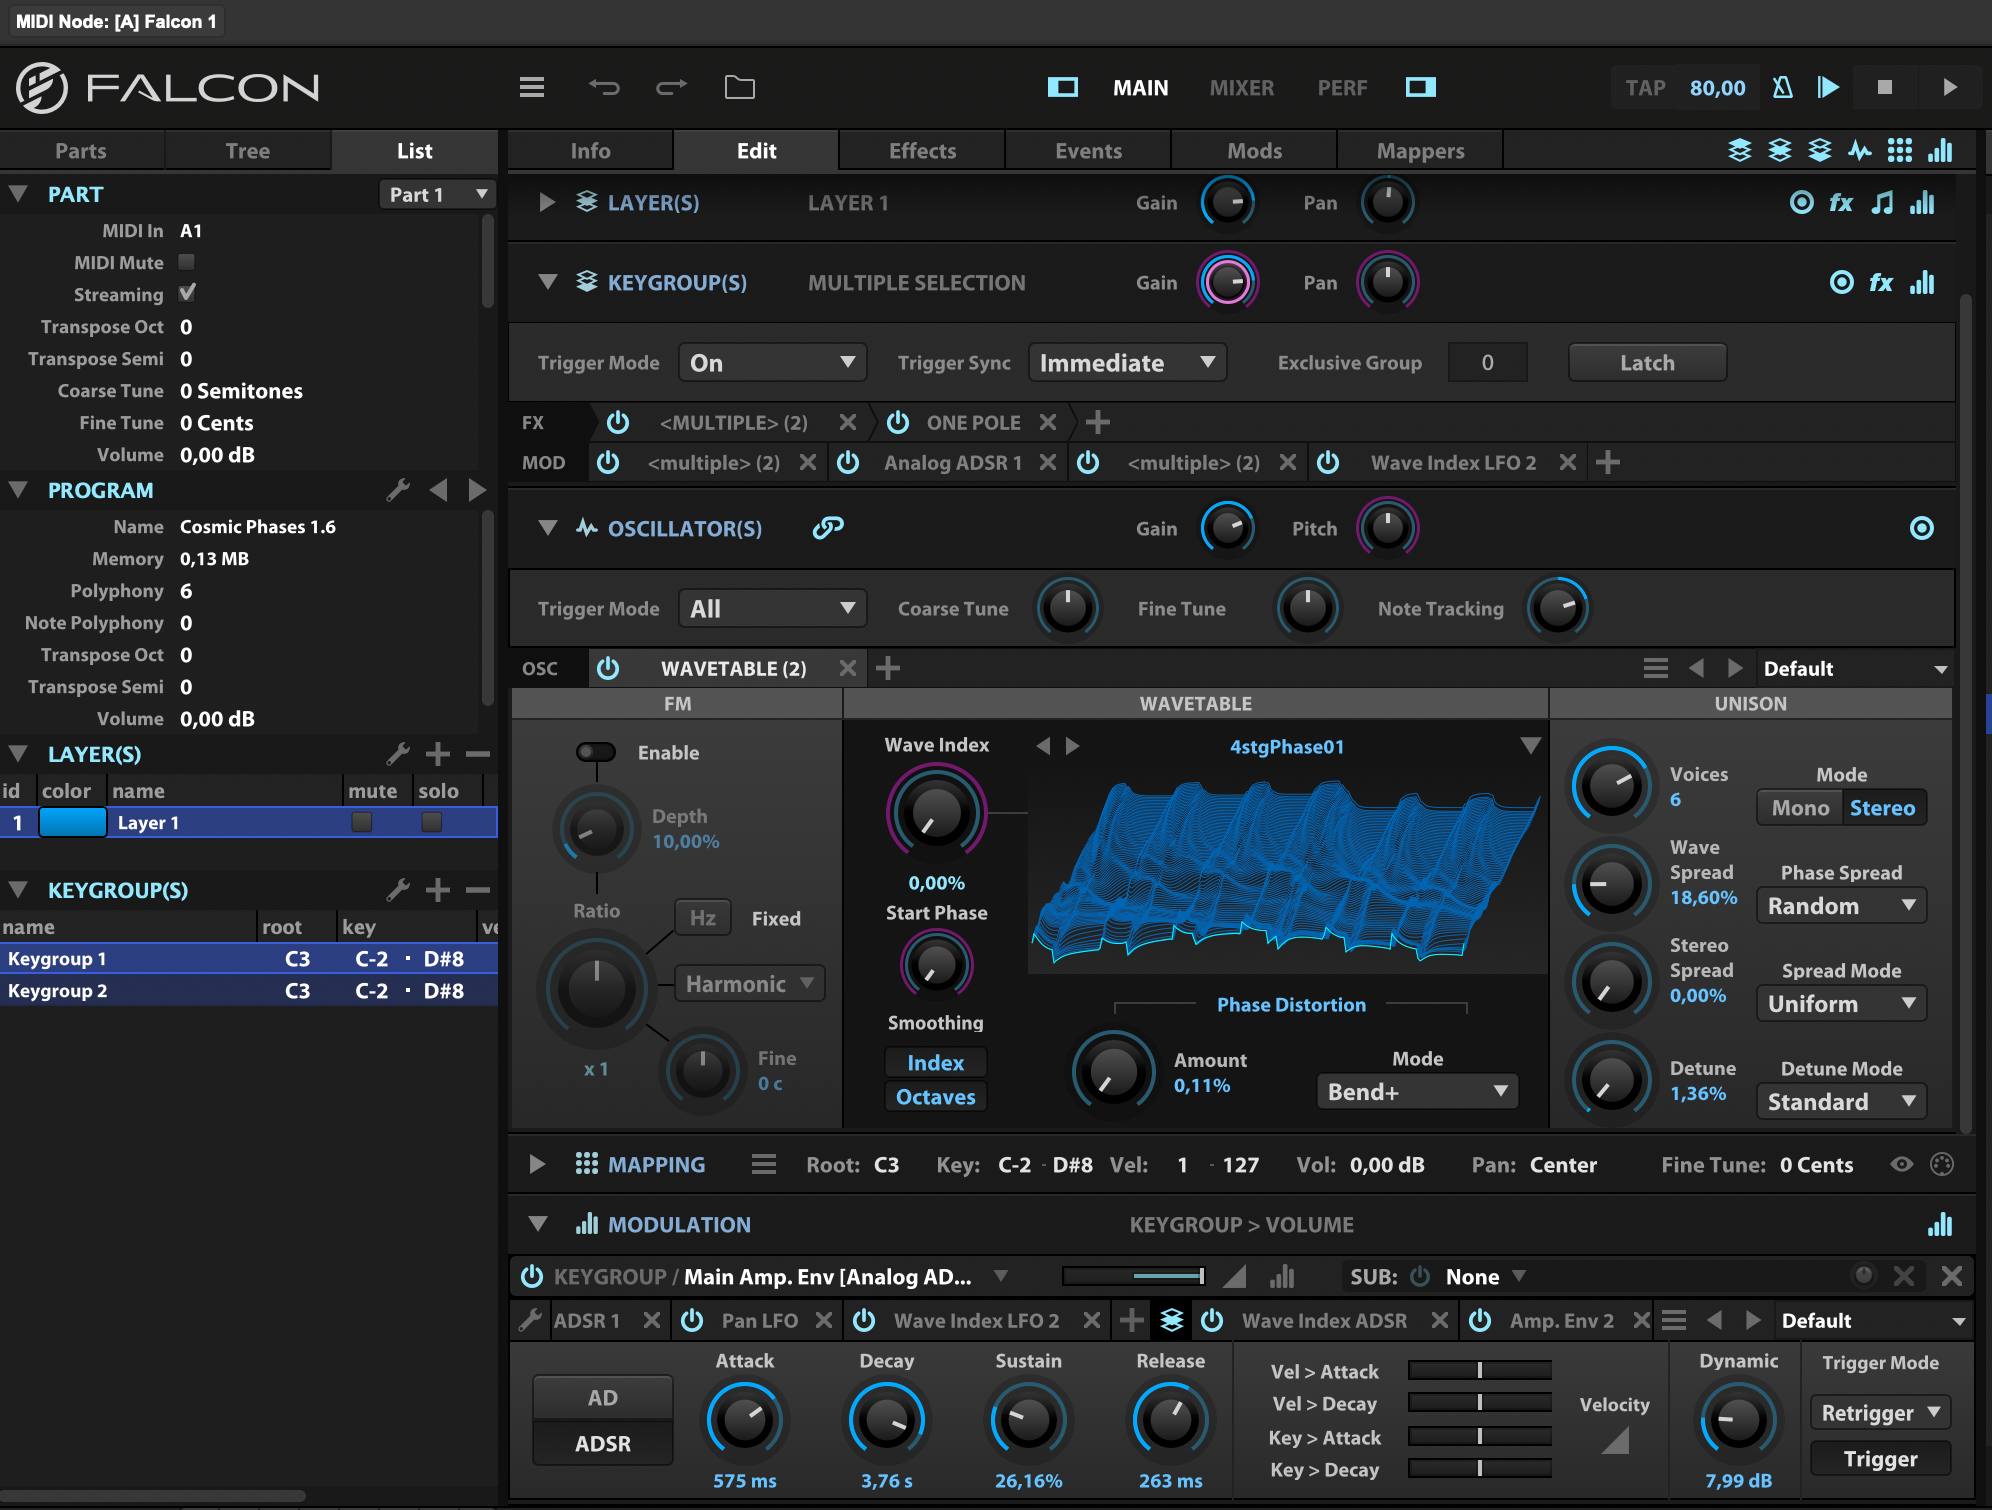Viewport: 1992px width, 1510px height.
Task: Open Keygroup Trigger Mode On dropdown
Action: coord(772,363)
